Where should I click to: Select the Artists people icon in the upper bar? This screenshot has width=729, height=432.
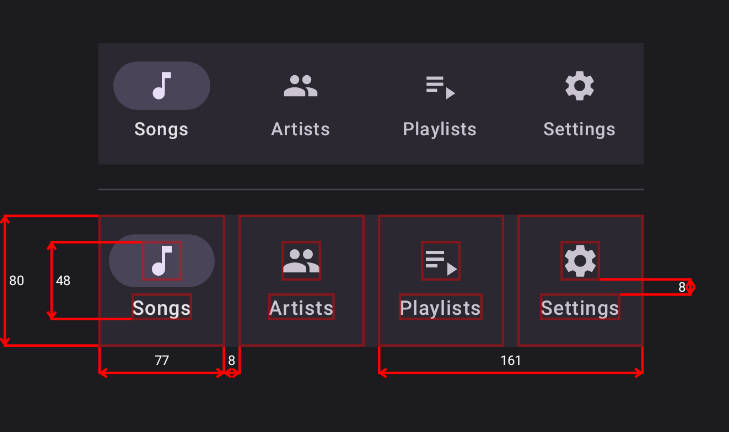301,86
